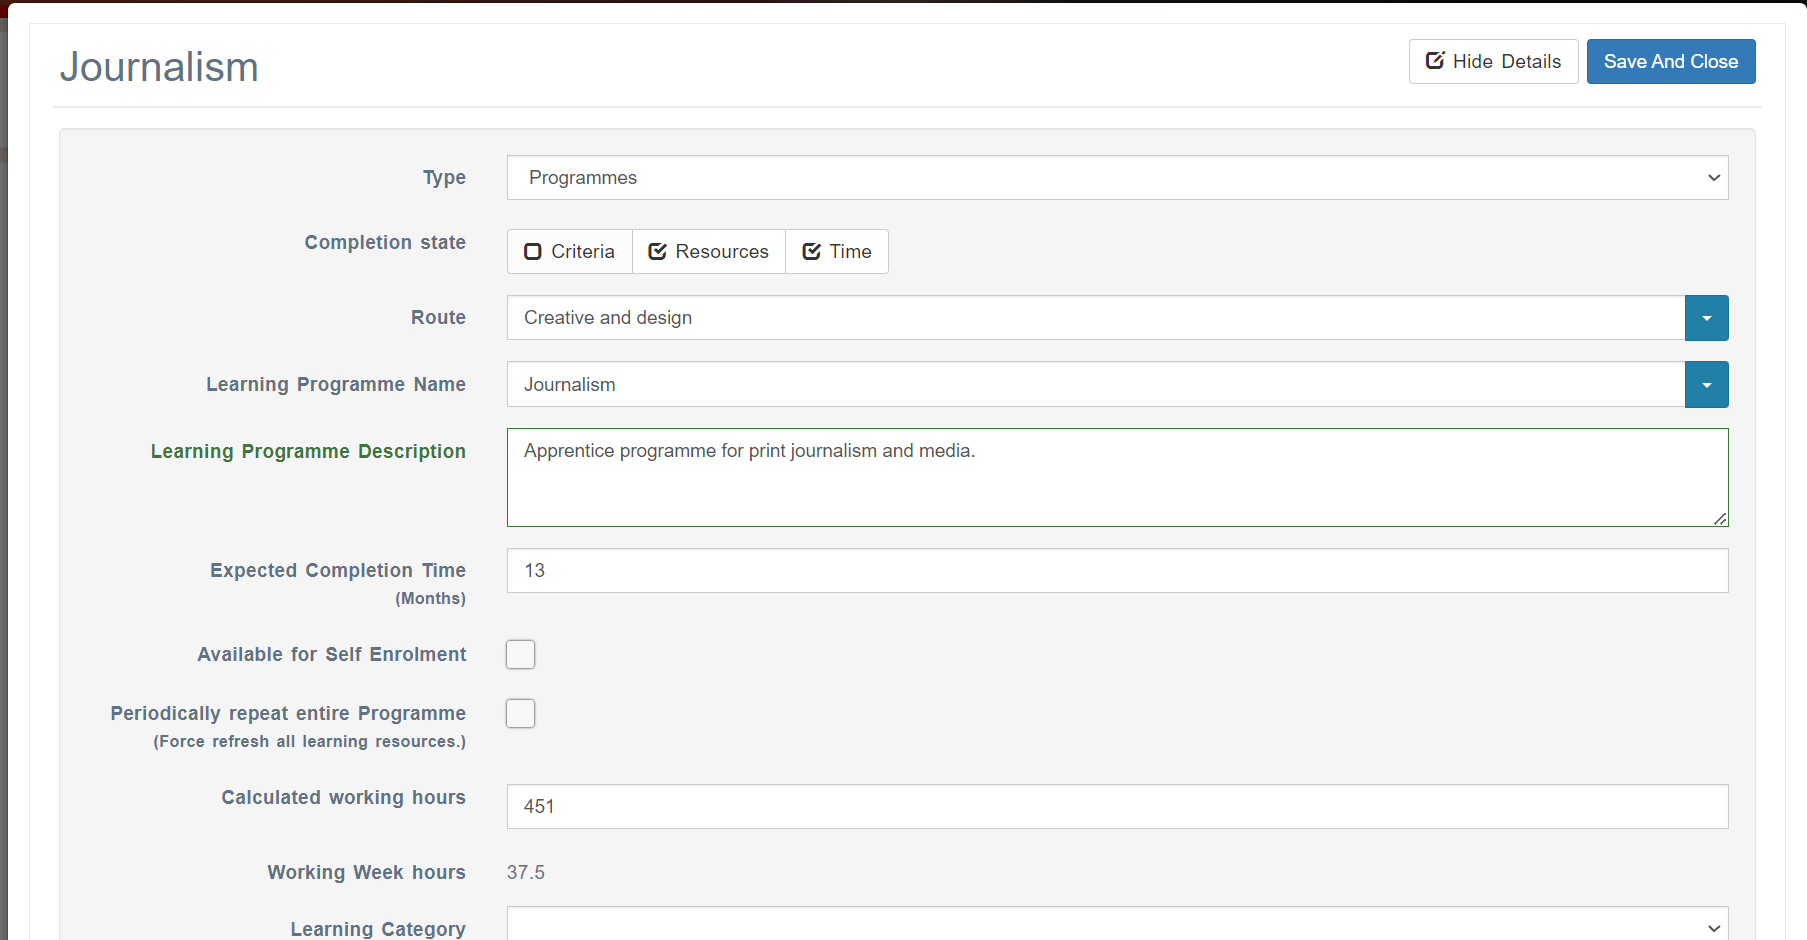
Task: Click the Route field showing Creative and design
Action: (1096, 318)
